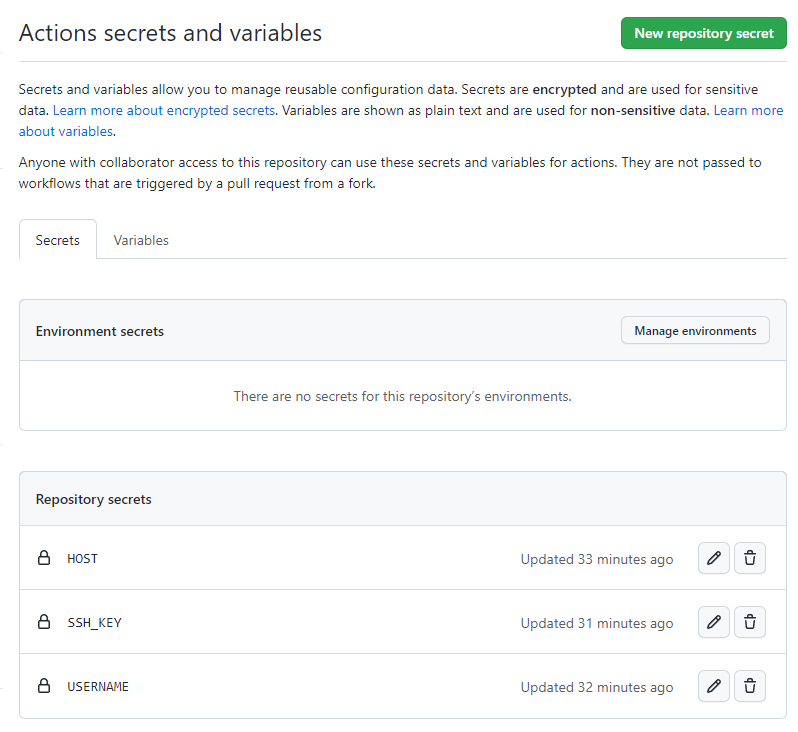This screenshot has height=732, width=798.
Task: Delete the SSH_KEY secret trash icon
Action: pyautogui.click(x=750, y=623)
